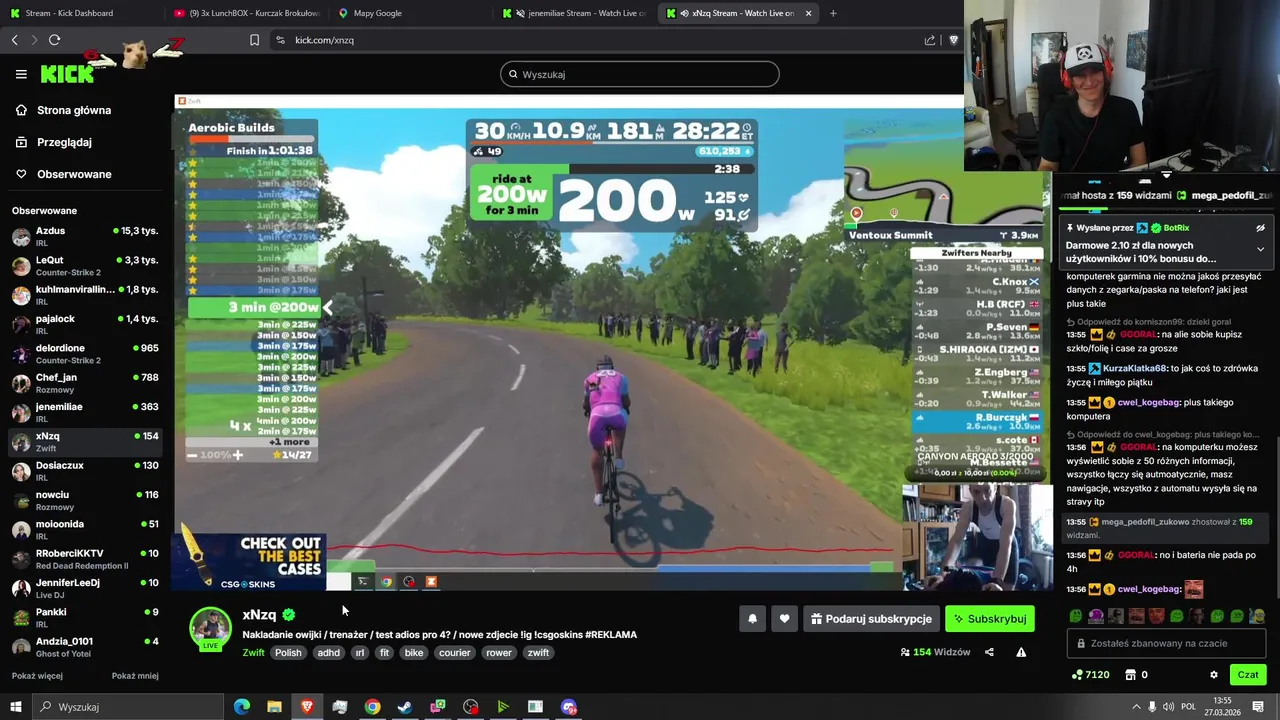Image resolution: width=1280 pixels, height=720 pixels.
Task: Go back in the browser
Action: (14, 40)
